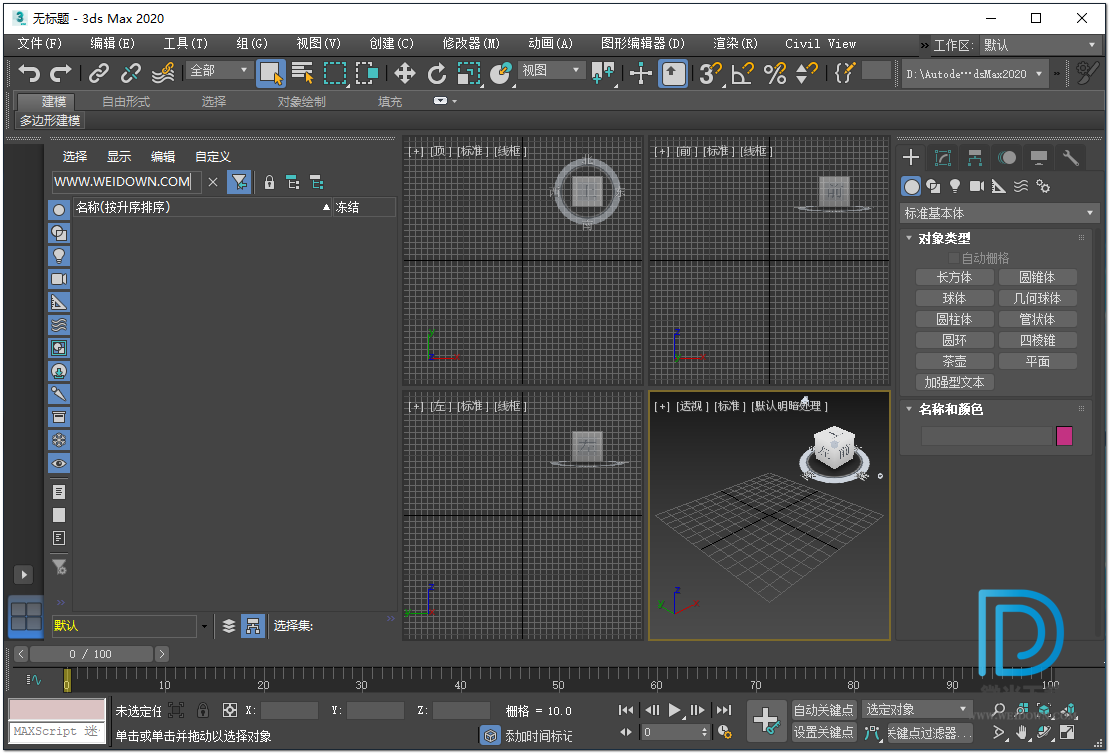This screenshot has width=1110, height=754.
Task: Open the 视图 reference coordinate dropdown
Action: (551, 70)
